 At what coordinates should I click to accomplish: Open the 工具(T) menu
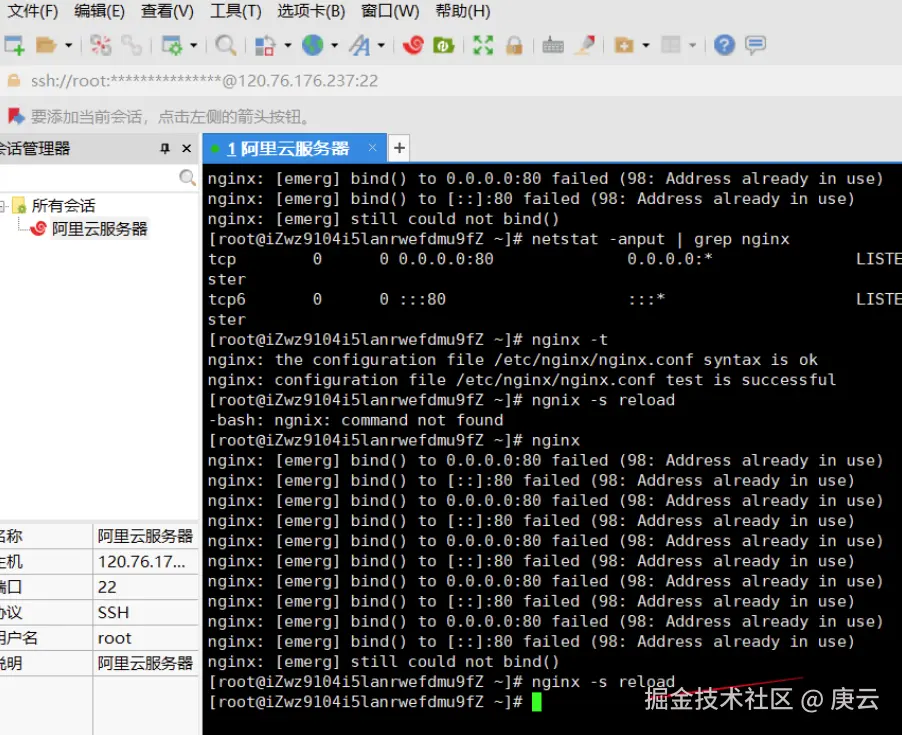click(x=235, y=11)
